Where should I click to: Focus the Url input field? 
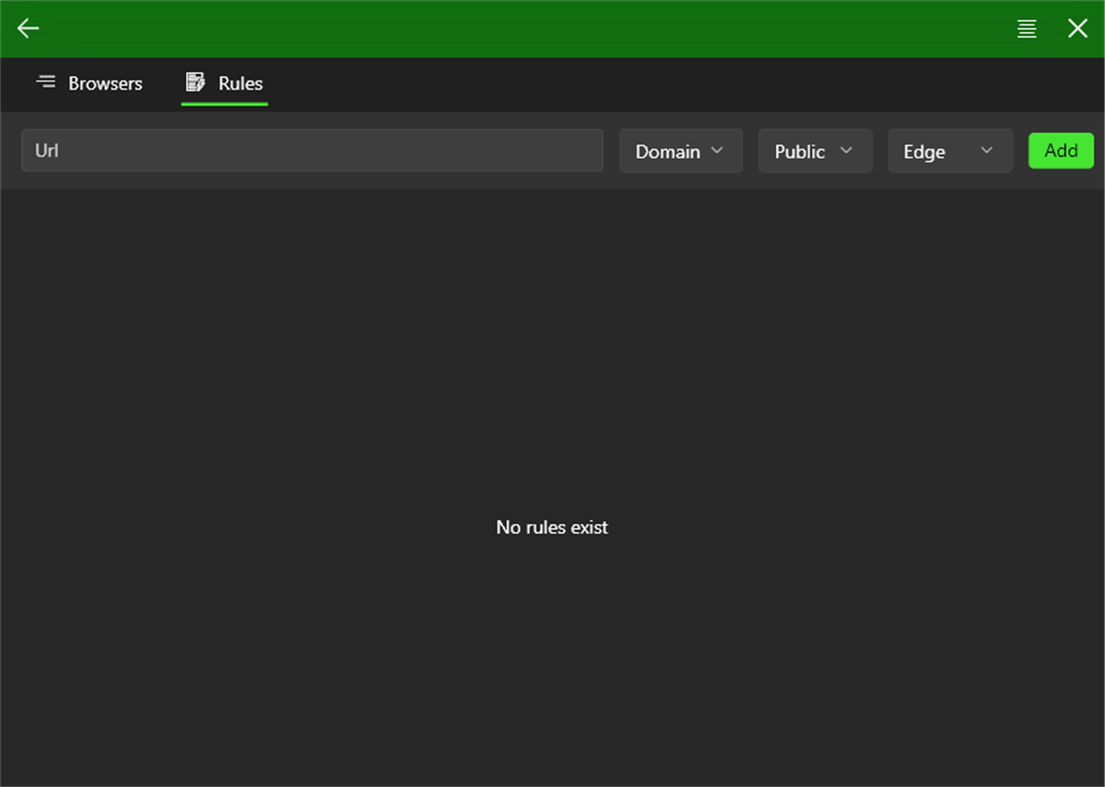point(312,151)
